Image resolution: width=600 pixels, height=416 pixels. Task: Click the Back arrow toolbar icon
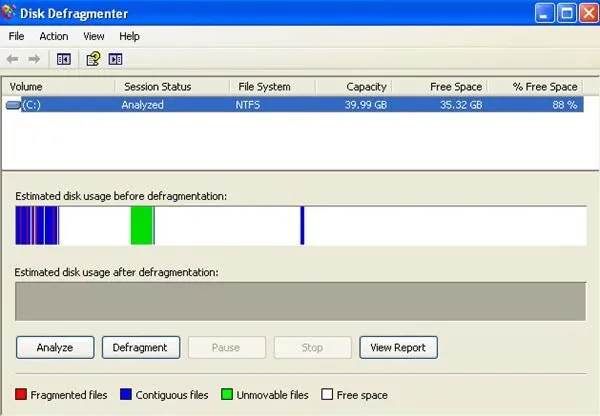[13, 59]
